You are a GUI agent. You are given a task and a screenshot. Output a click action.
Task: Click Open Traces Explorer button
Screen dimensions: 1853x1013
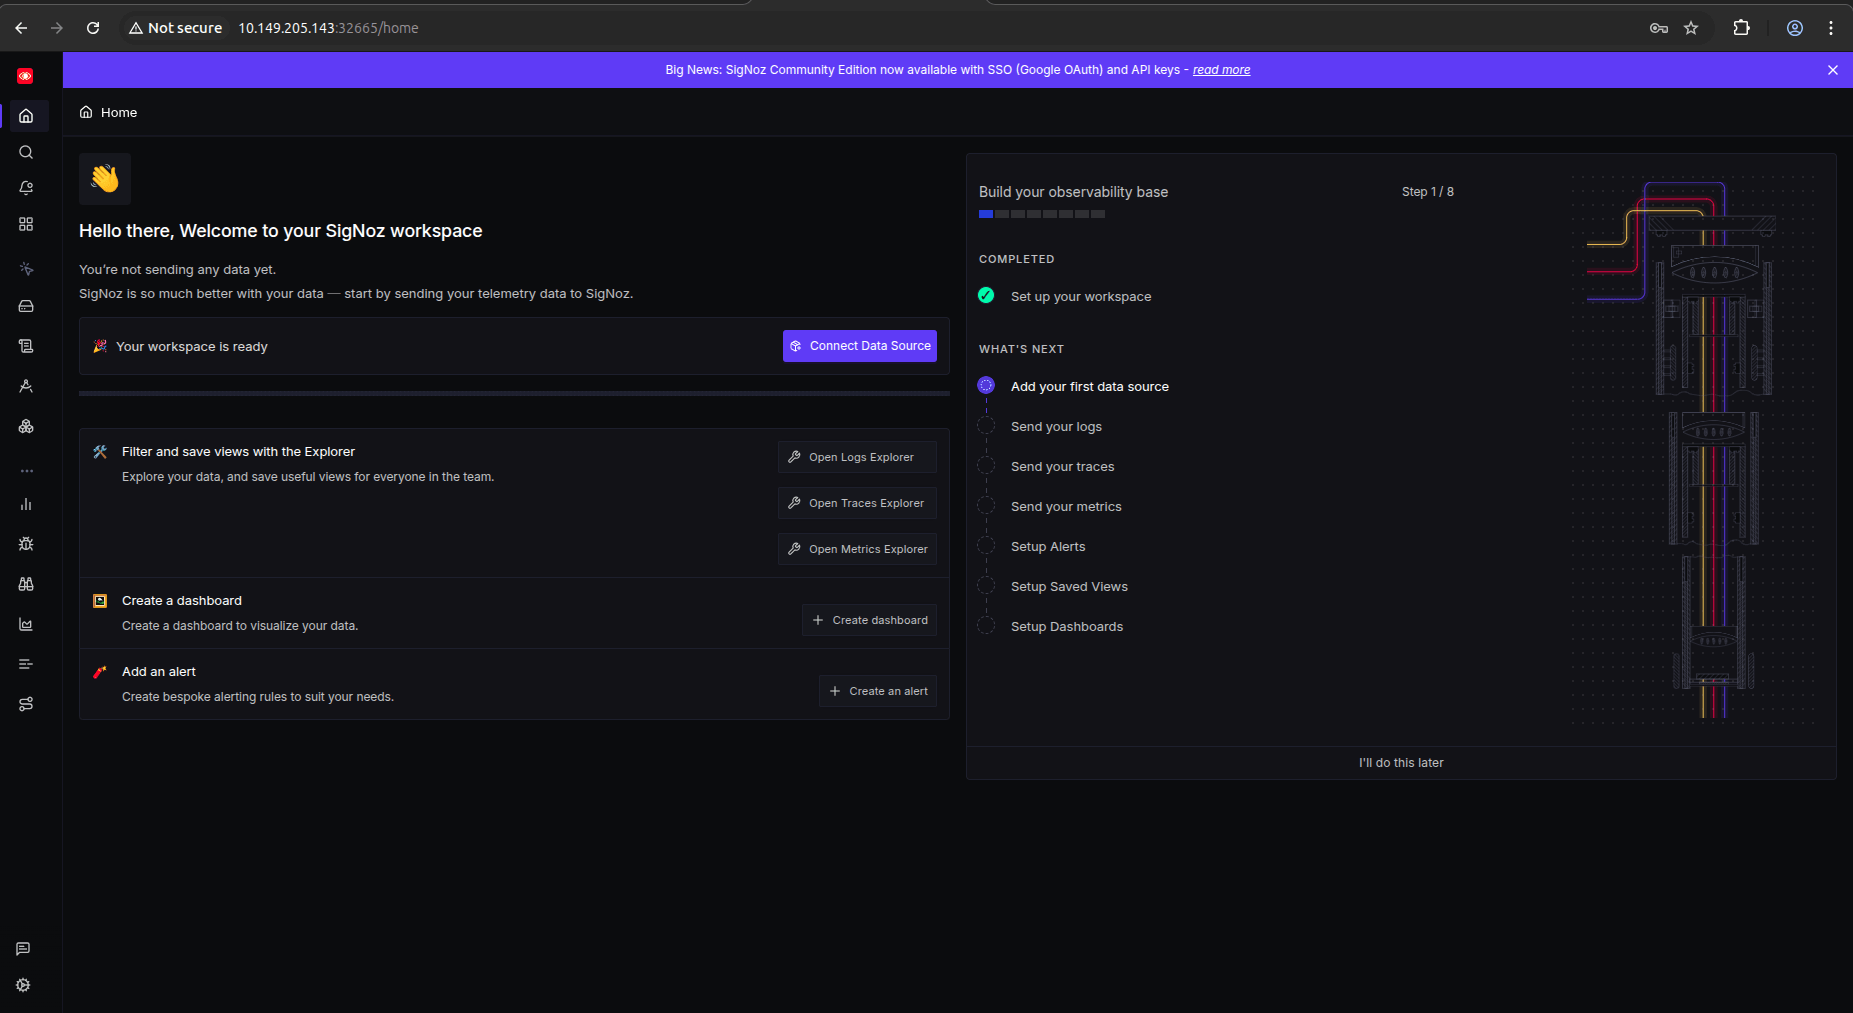pos(857,503)
